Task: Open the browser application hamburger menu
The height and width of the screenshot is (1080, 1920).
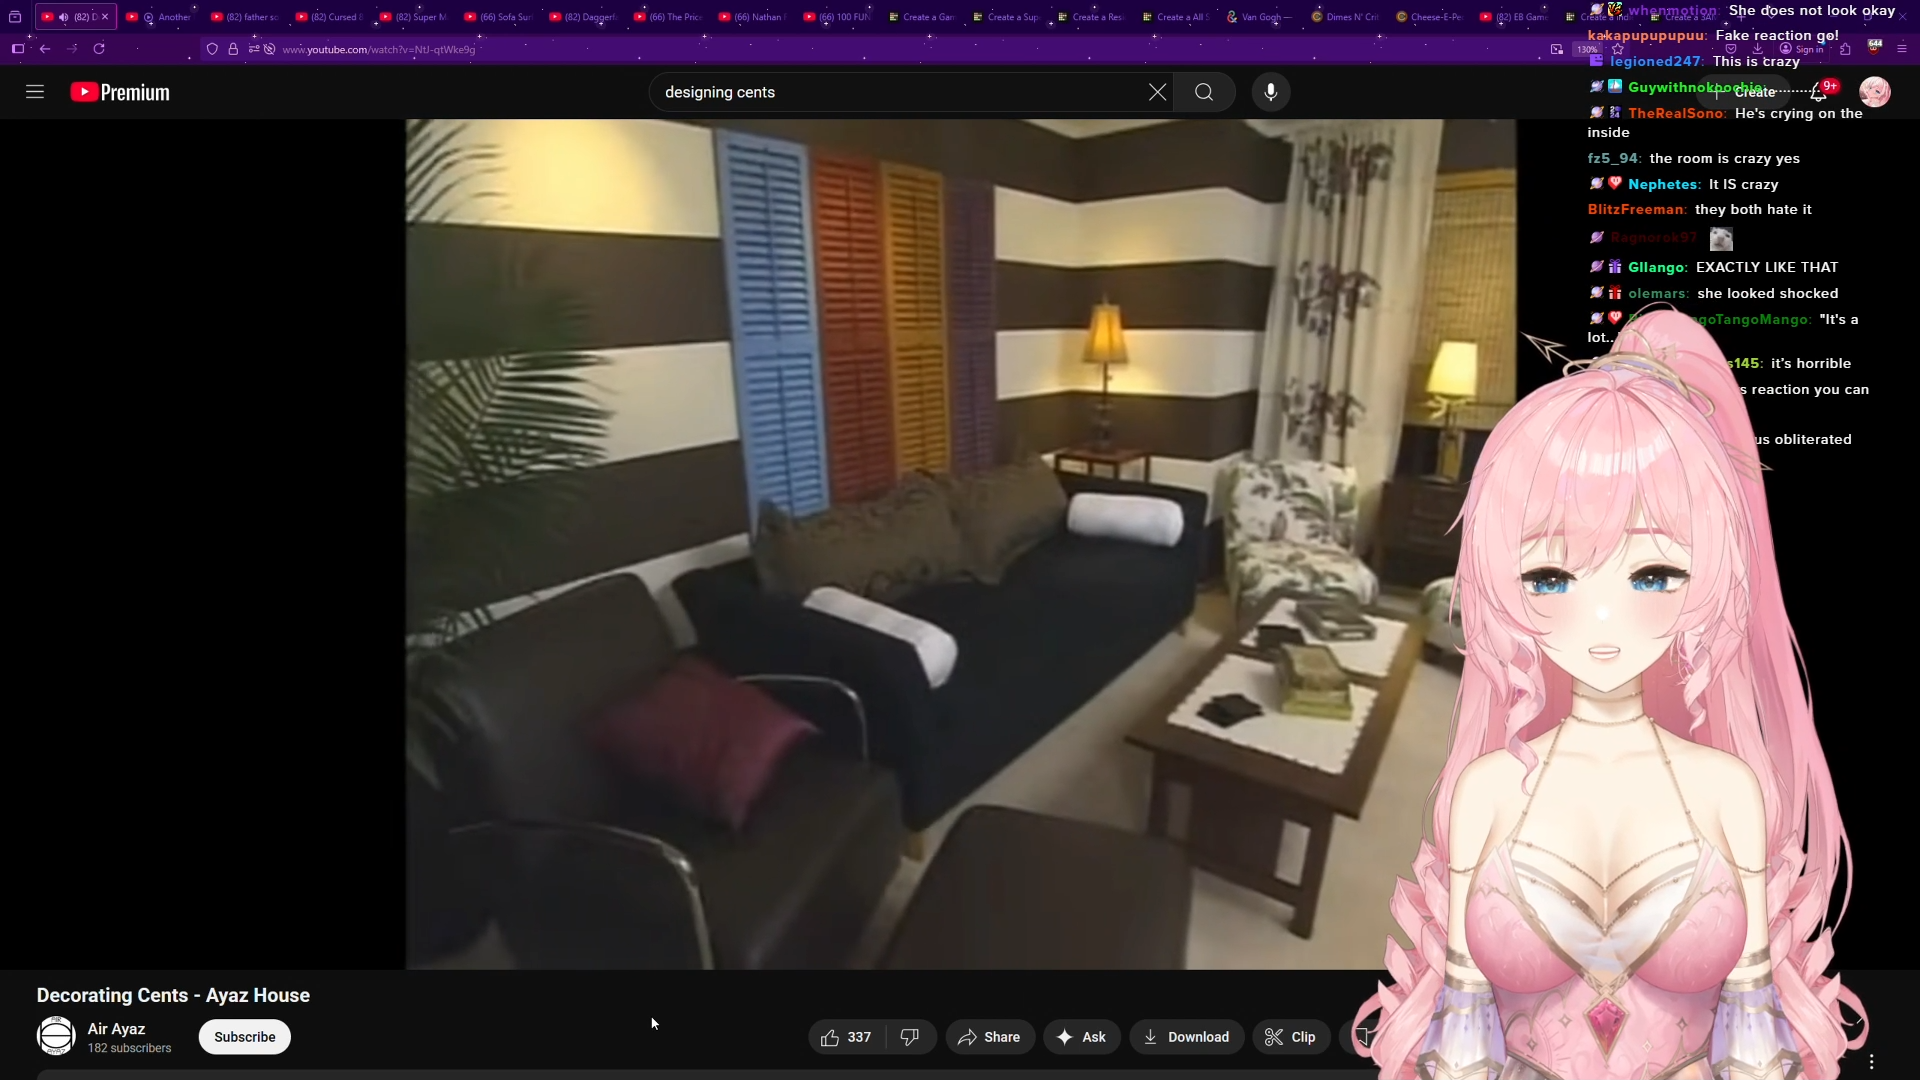Action: pyautogui.click(x=1902, y=49)
